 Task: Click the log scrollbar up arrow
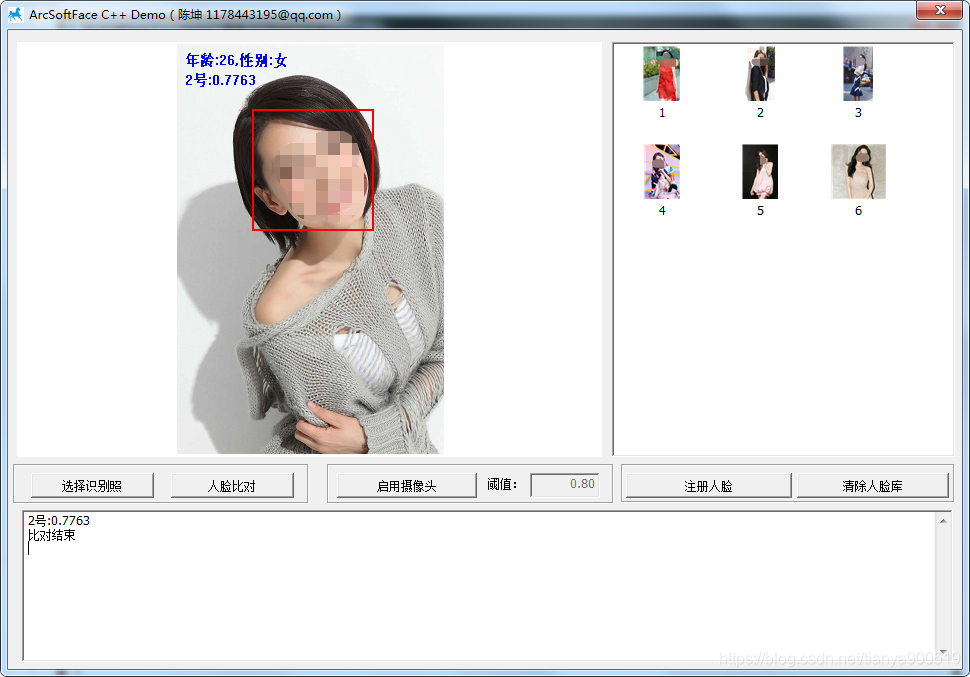[943, 521]
